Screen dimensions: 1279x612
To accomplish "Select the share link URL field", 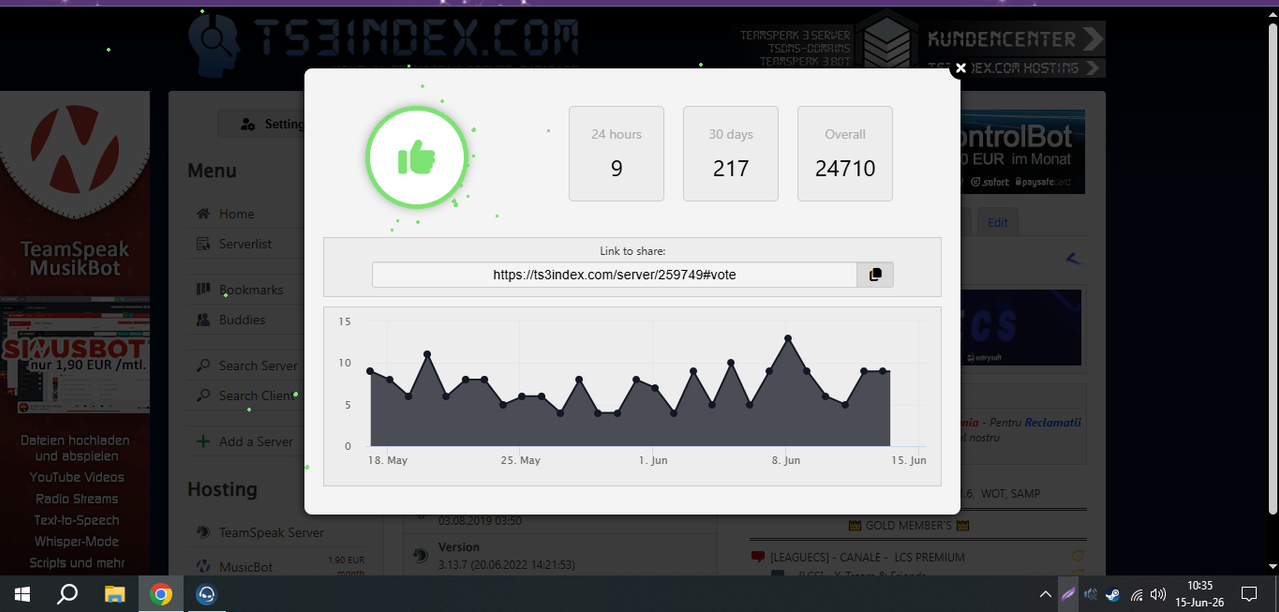I will point(614,274).
